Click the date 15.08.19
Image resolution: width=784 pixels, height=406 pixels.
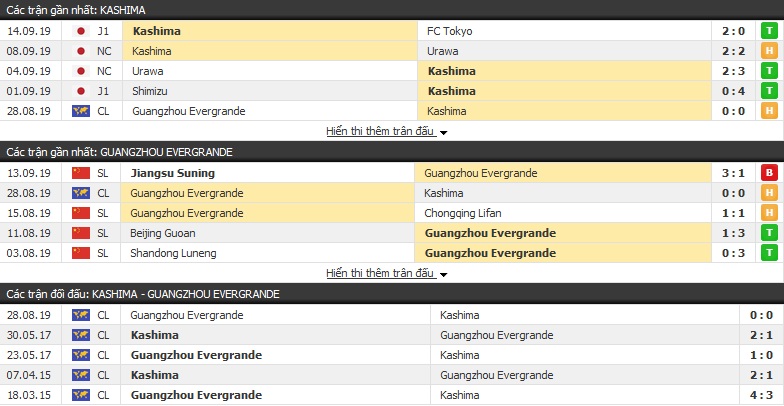29,213
